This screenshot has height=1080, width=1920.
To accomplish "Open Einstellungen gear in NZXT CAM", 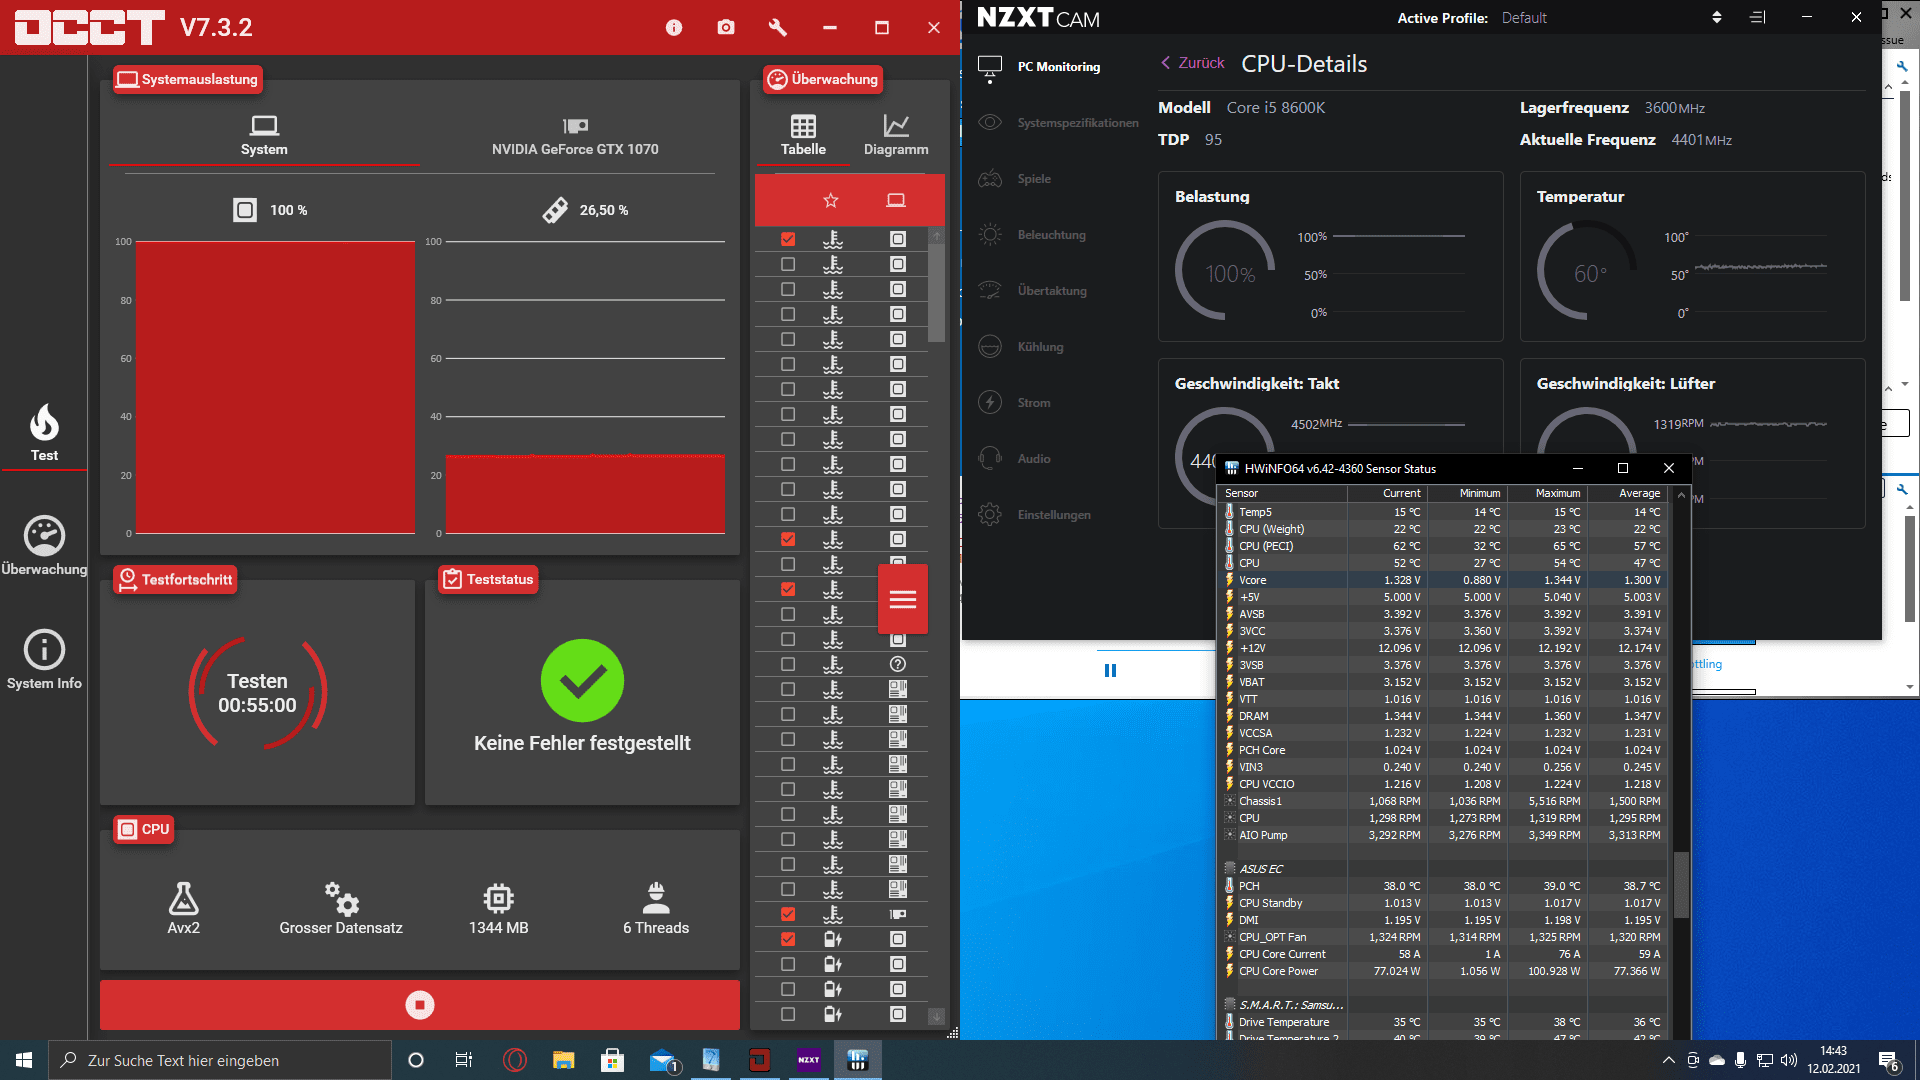I will point(990,515).
